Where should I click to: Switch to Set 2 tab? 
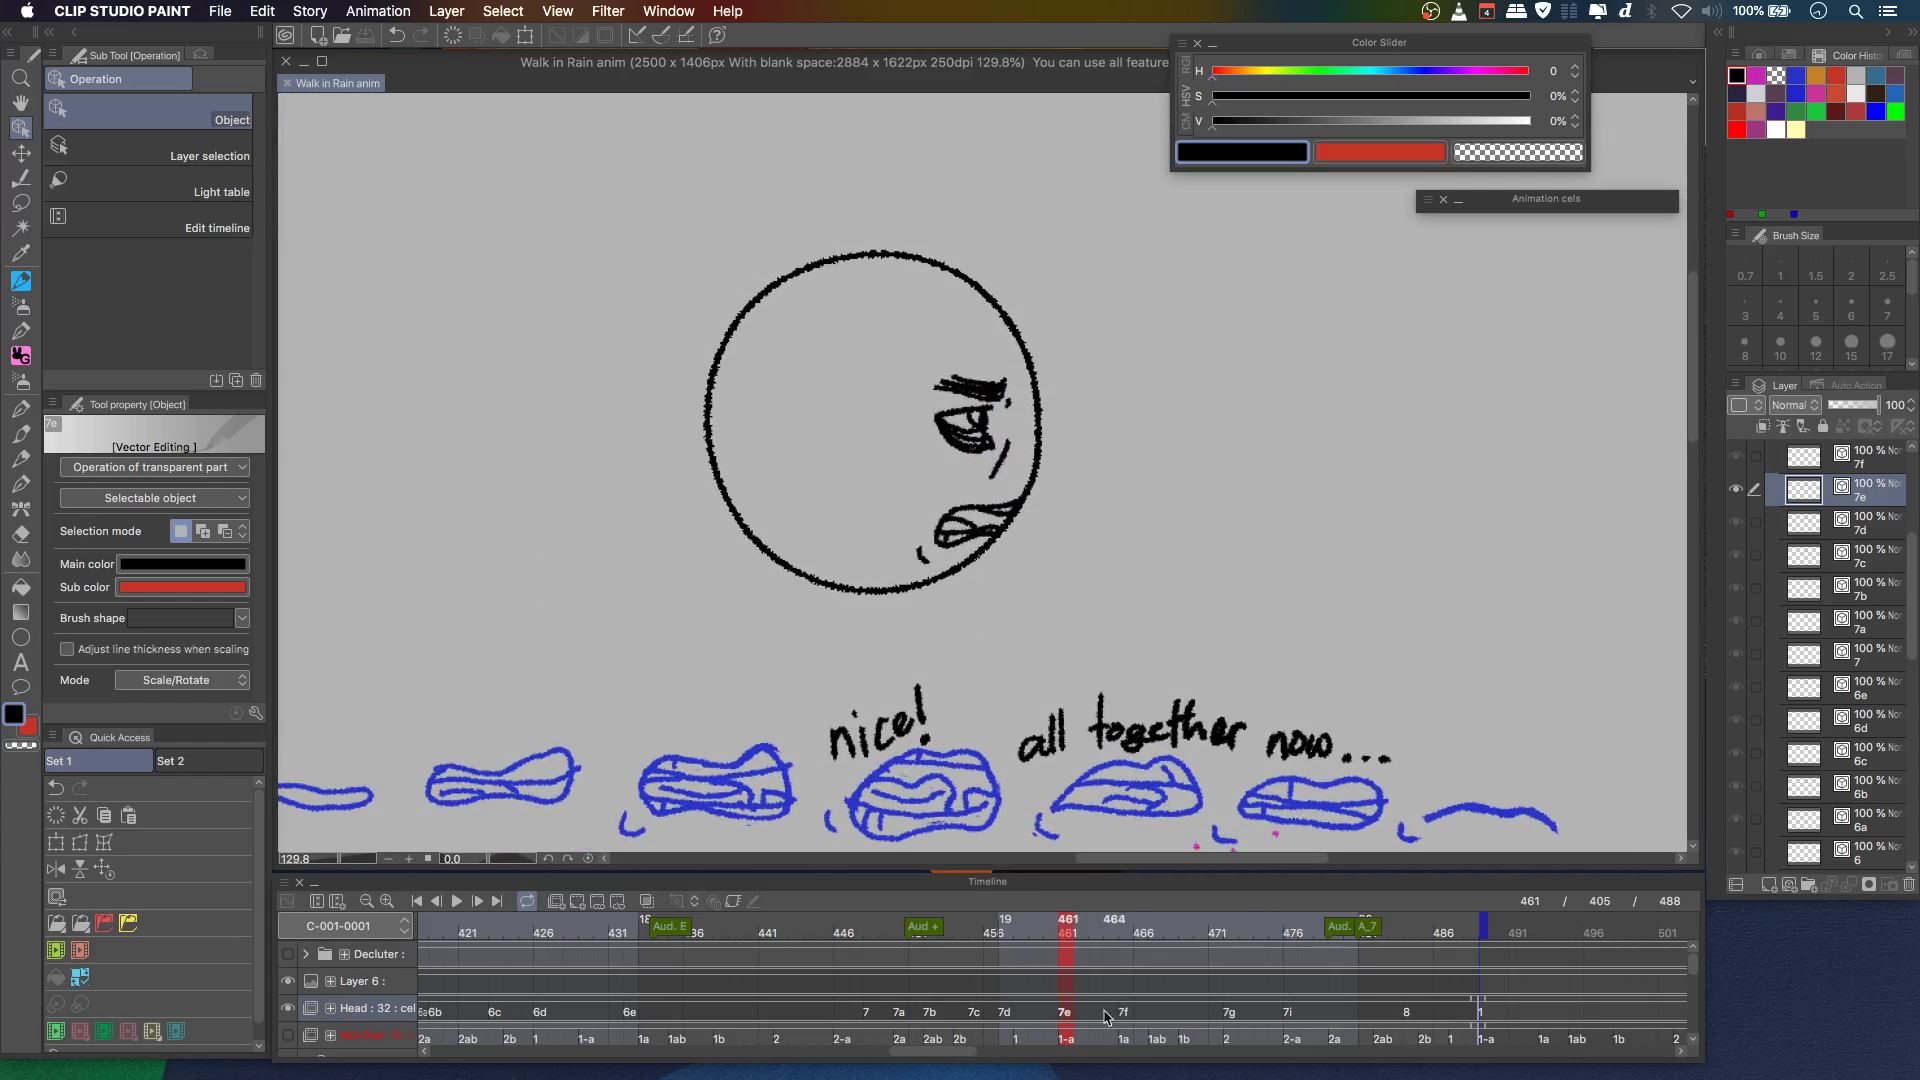click(208, 761)
